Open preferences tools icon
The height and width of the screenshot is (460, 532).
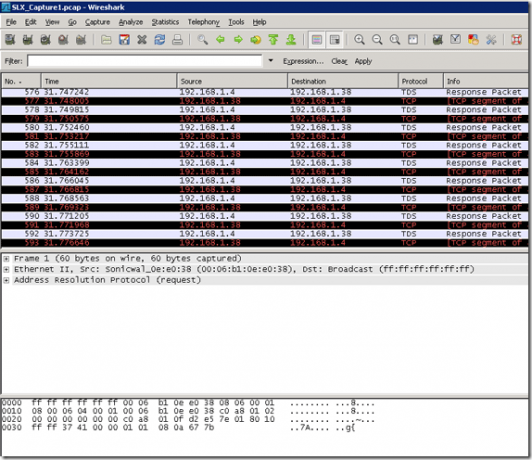point(491,40)
